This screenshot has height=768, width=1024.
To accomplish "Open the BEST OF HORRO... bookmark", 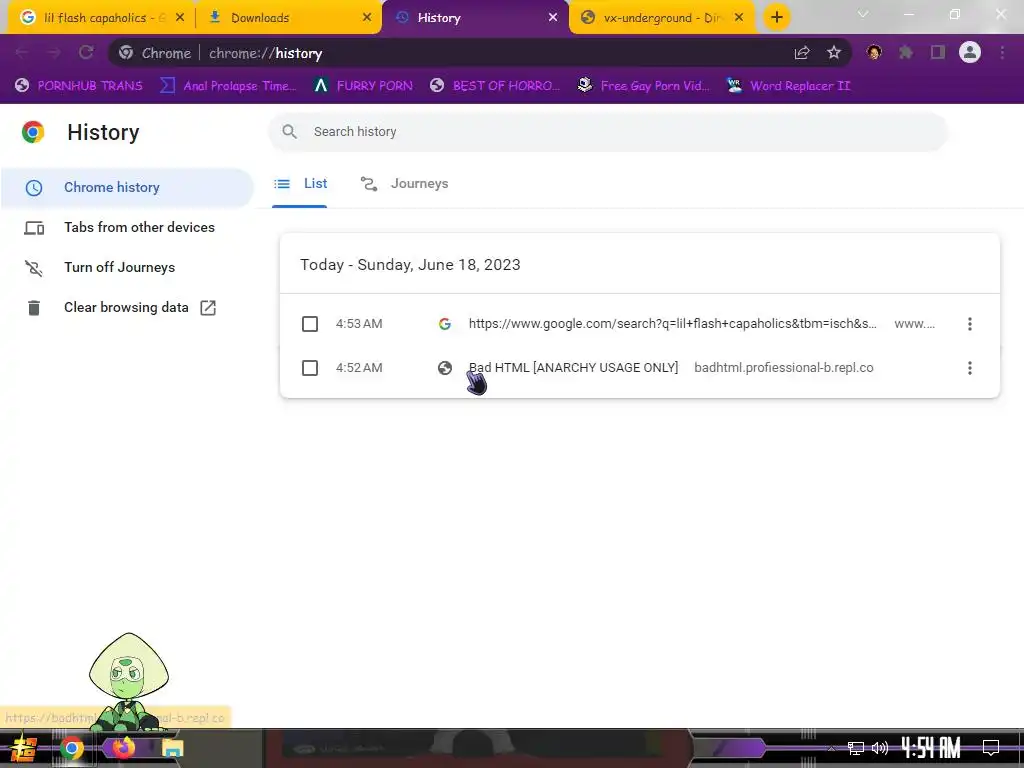I will coord(496,86).
